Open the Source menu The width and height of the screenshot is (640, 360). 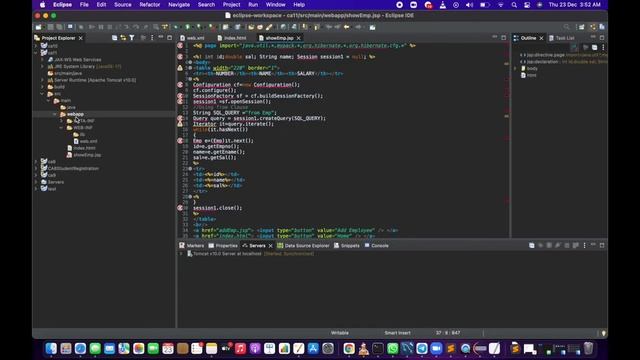point(122,4)
